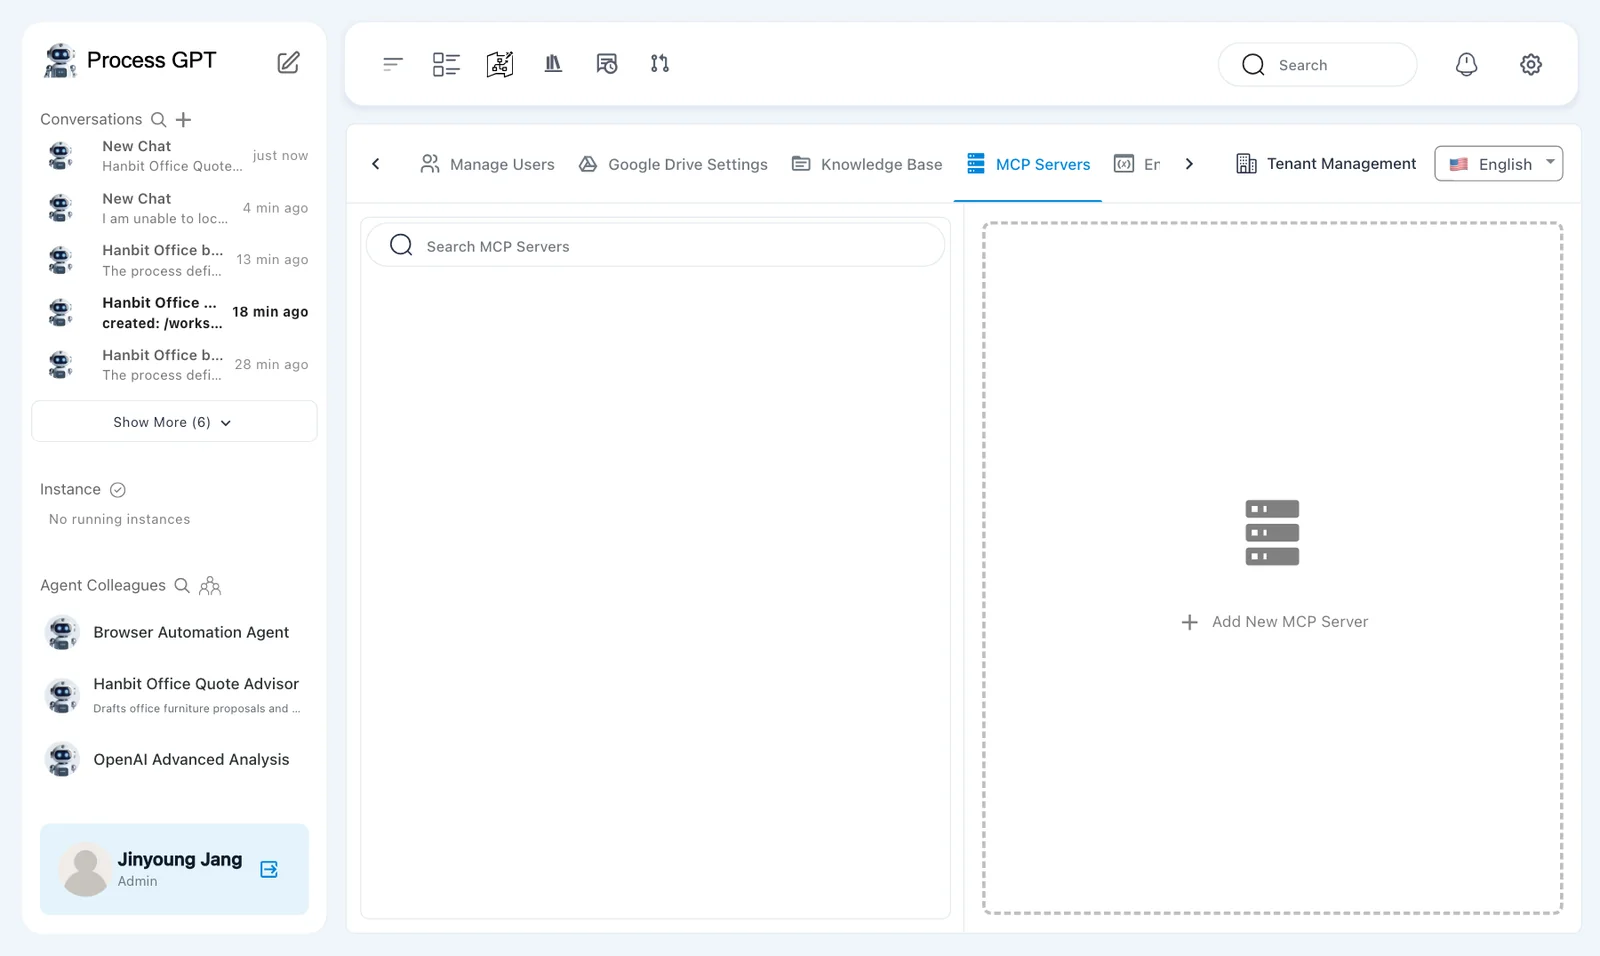Image resolution: width=1600 pixels, height=956 pixels.
Task: Open the scheduled chat toolbar icon
Action: tap(607, 64)
